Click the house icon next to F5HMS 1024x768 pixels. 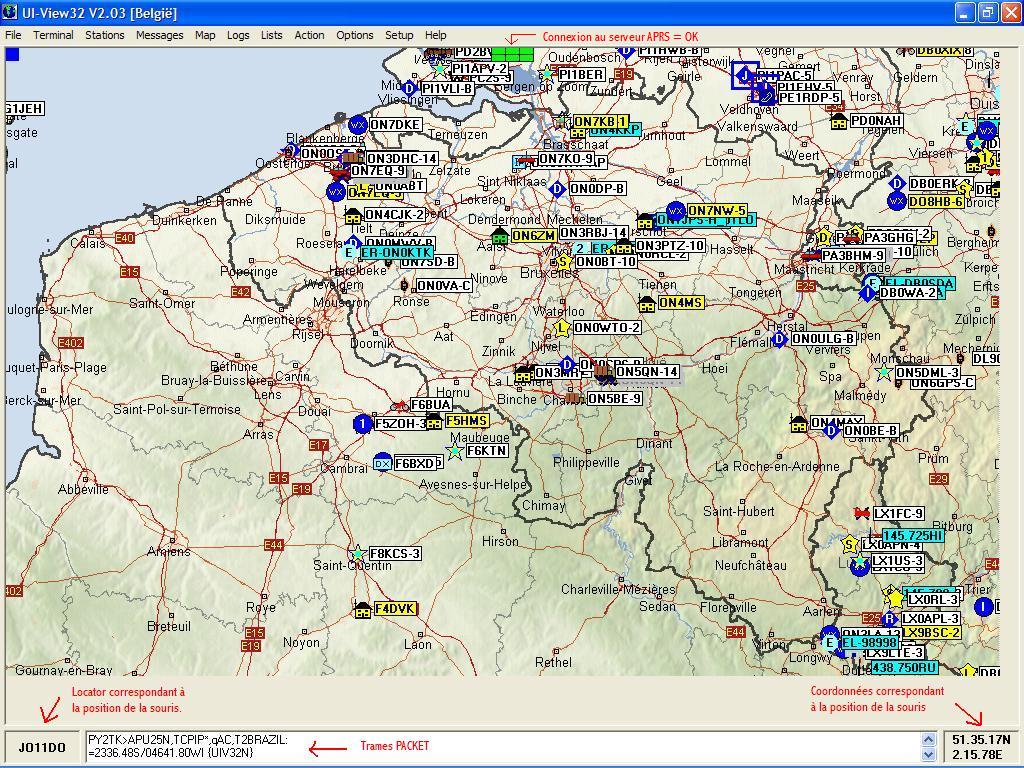tap(434, 421)
